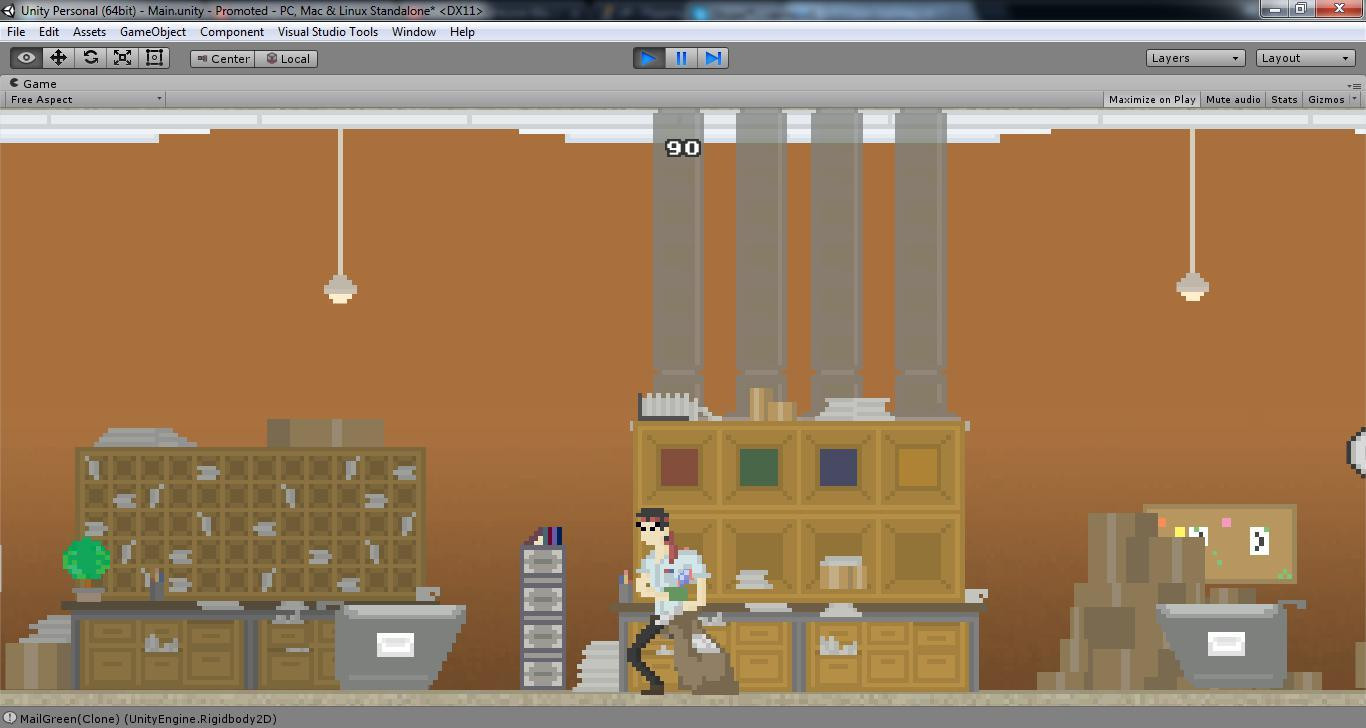Open the Component menu
Screen dimensions: 1366x728
coord(232,32)
